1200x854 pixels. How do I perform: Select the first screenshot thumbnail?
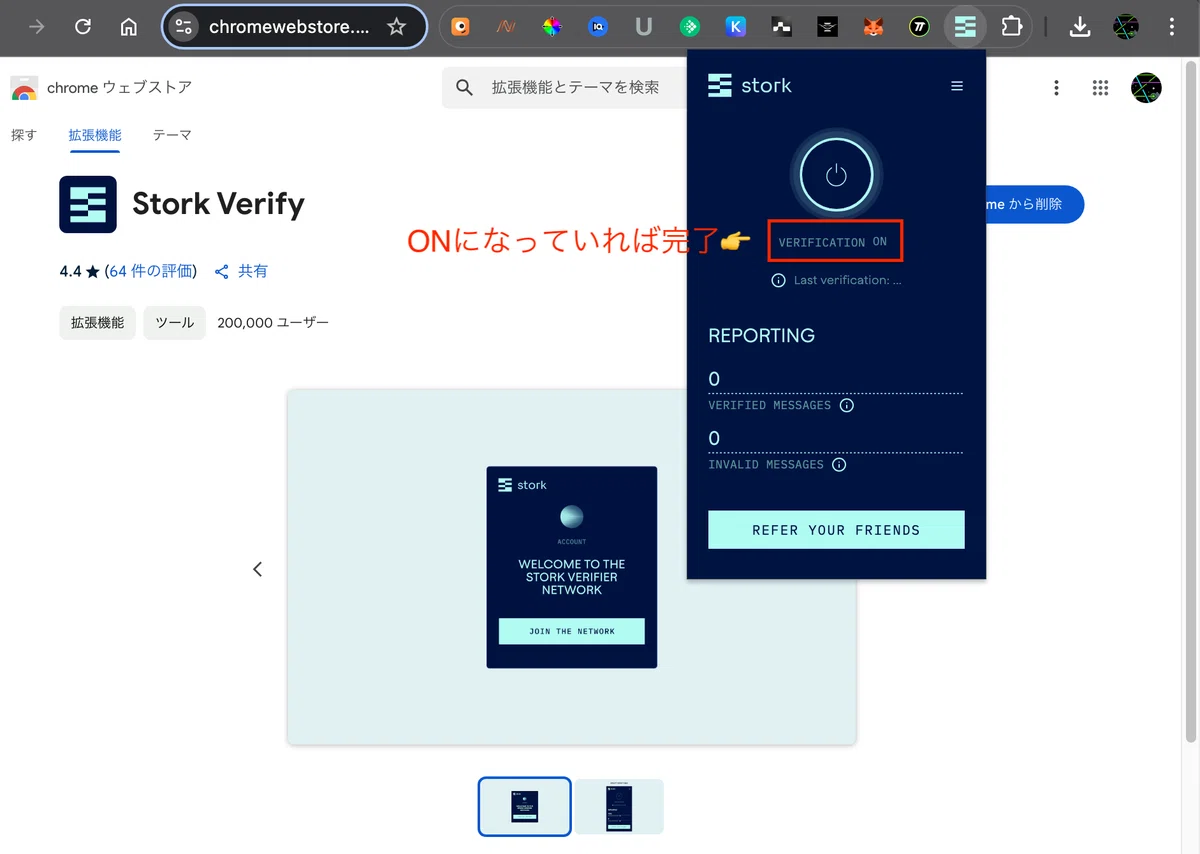click(525, 806)
